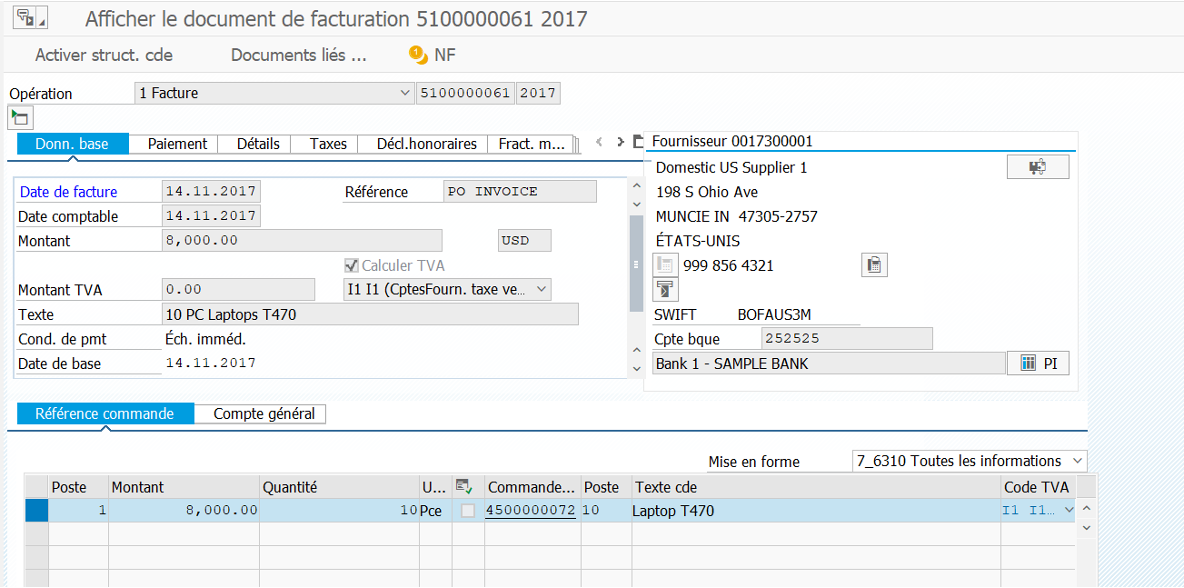Click the green-flag window icon below Opération

coord(20,118)
